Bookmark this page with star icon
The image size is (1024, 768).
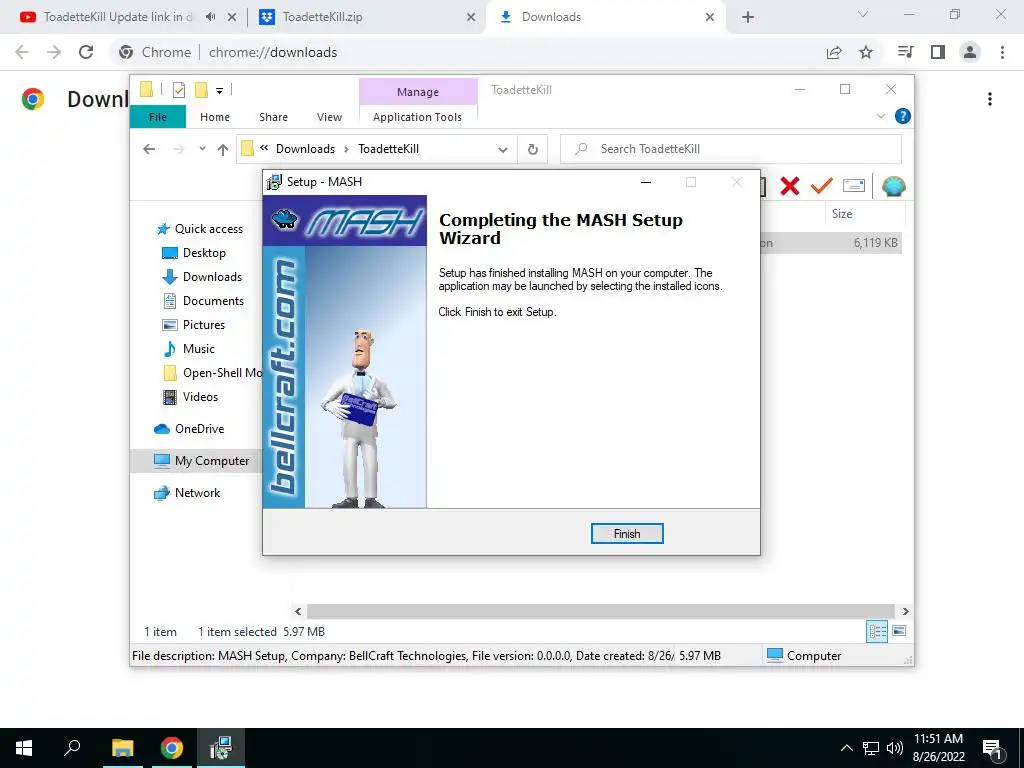coord(866,52)
